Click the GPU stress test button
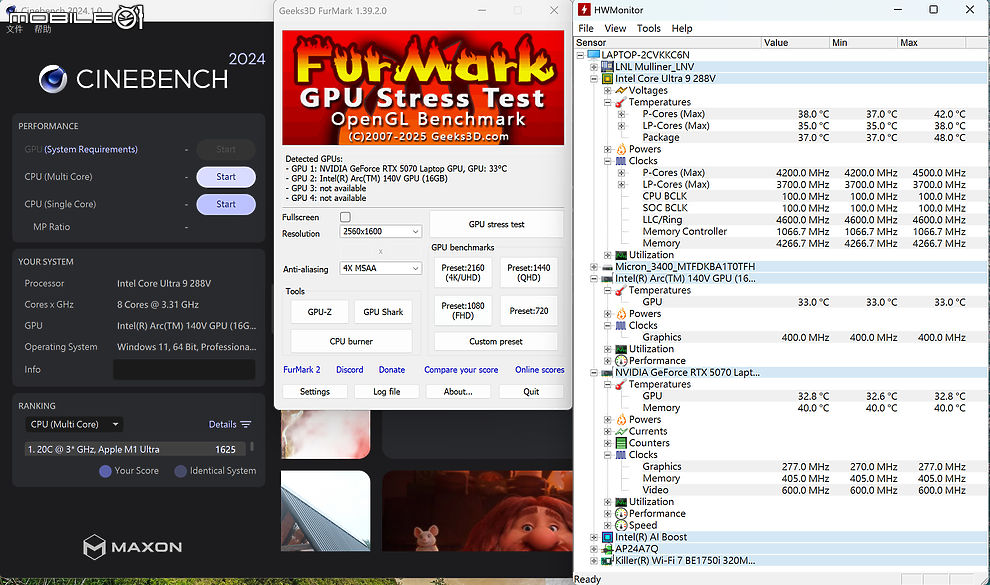The height and width of the screenshot is (585, 990). 496,224
